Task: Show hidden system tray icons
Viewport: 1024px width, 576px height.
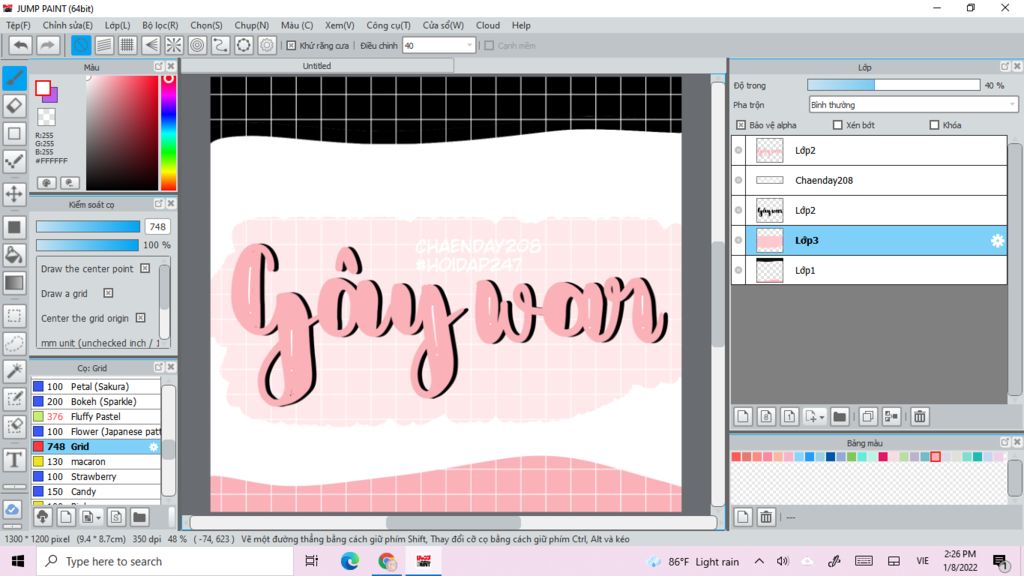Action: pos(759,561)
